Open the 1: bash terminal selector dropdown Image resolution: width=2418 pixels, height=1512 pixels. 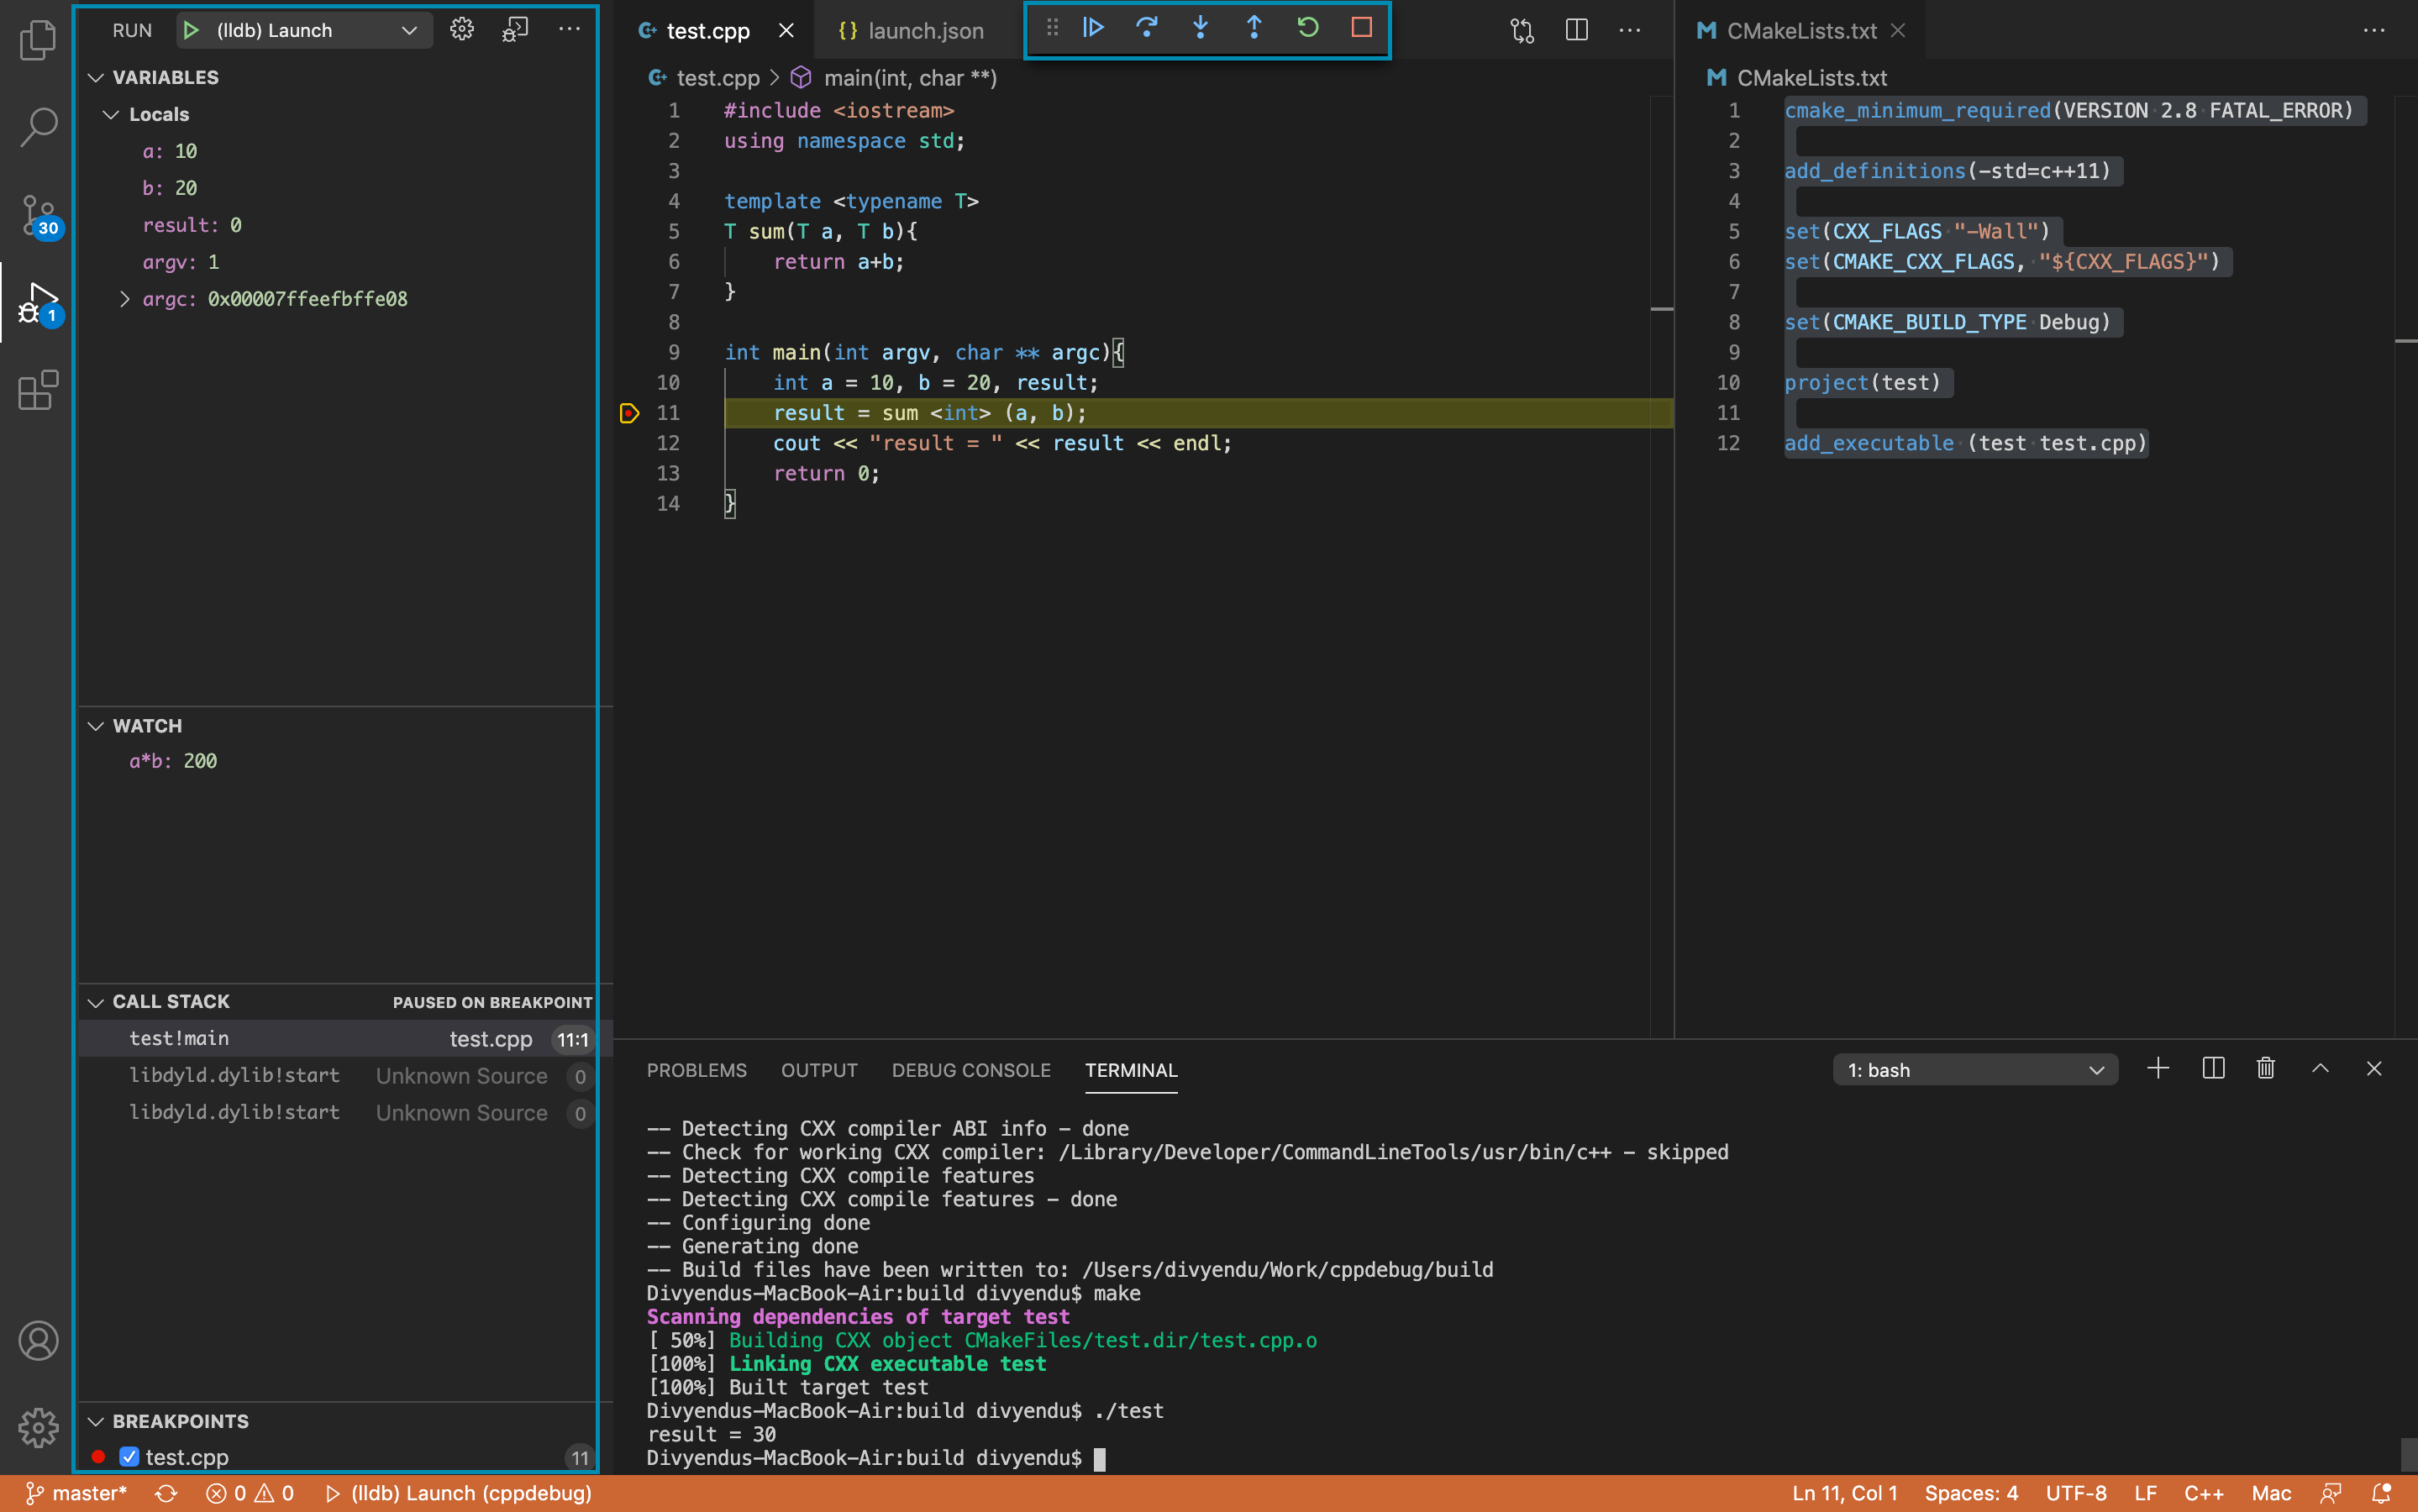tap(1975, 1070)
